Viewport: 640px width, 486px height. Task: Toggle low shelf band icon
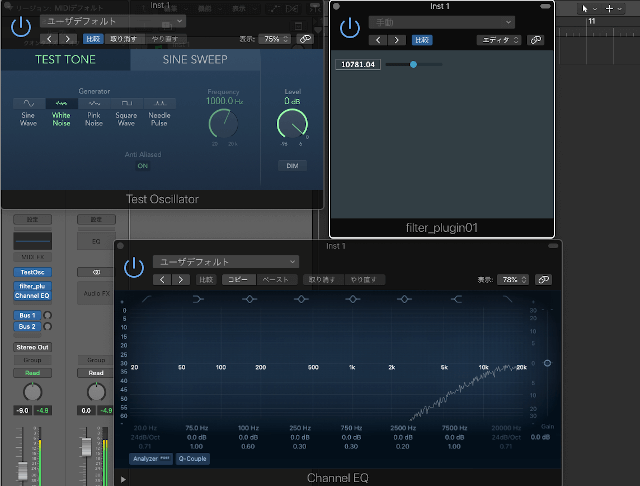point(198,300)
